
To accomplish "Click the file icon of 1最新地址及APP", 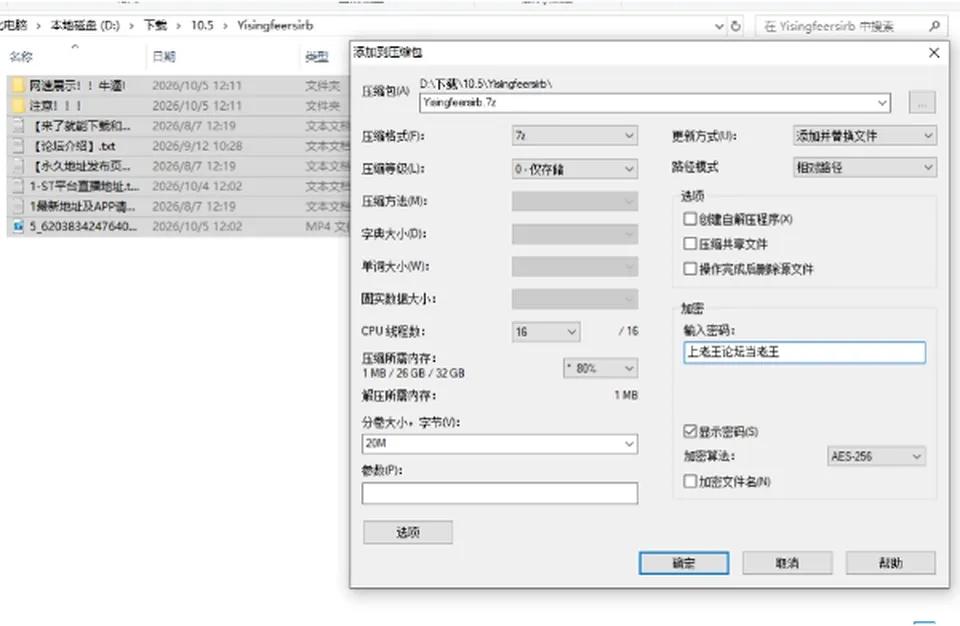I will tap(18, 206).
